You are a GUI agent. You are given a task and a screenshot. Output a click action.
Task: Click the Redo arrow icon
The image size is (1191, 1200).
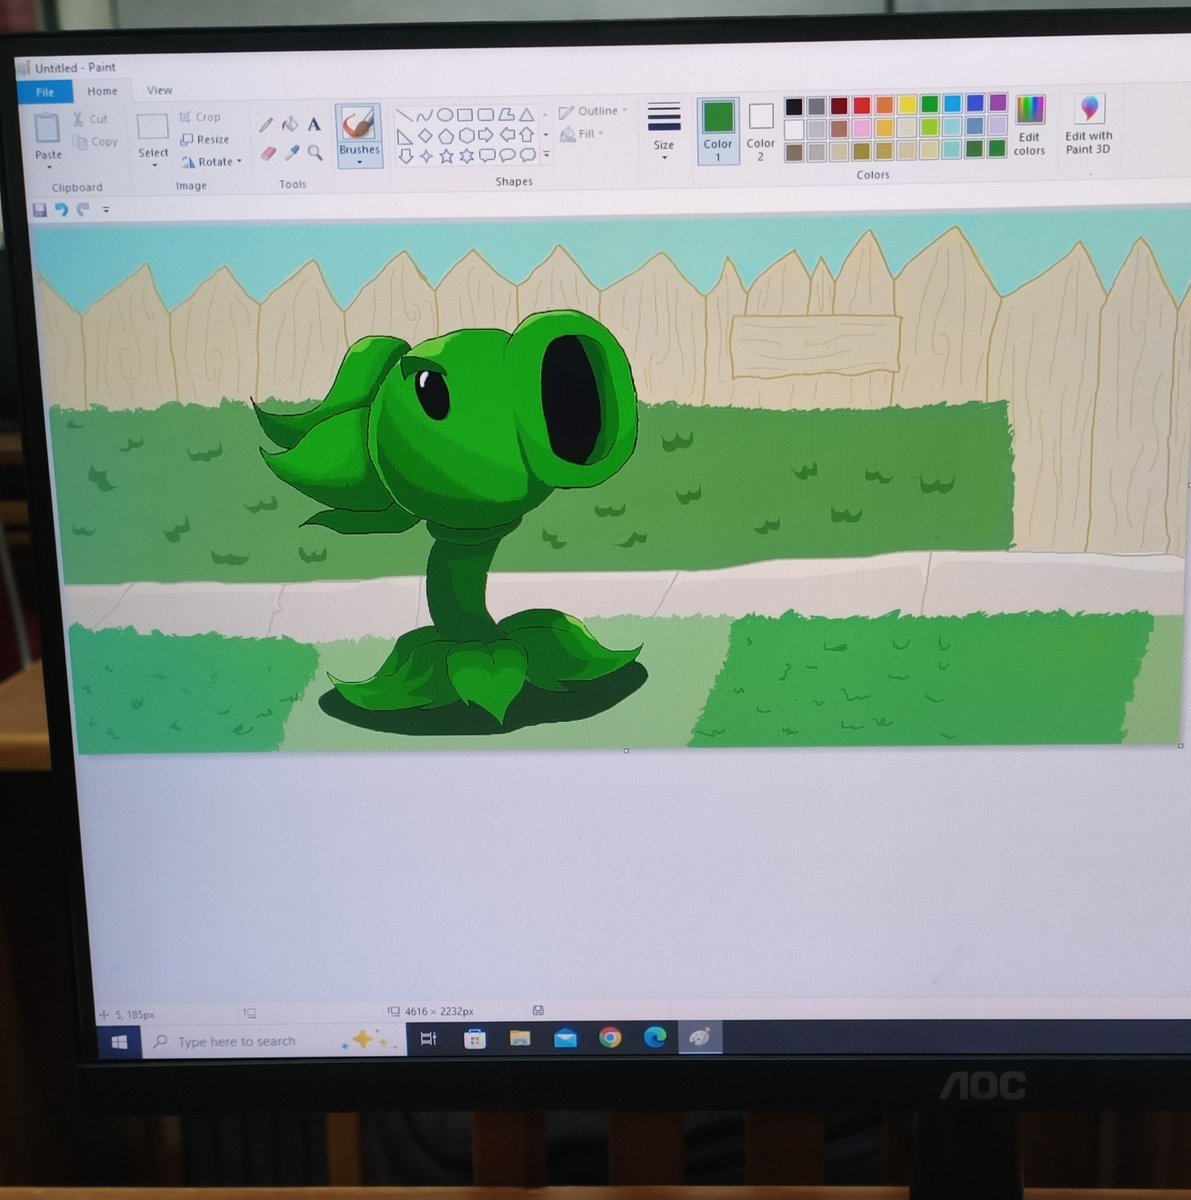[x=83, y=209]
